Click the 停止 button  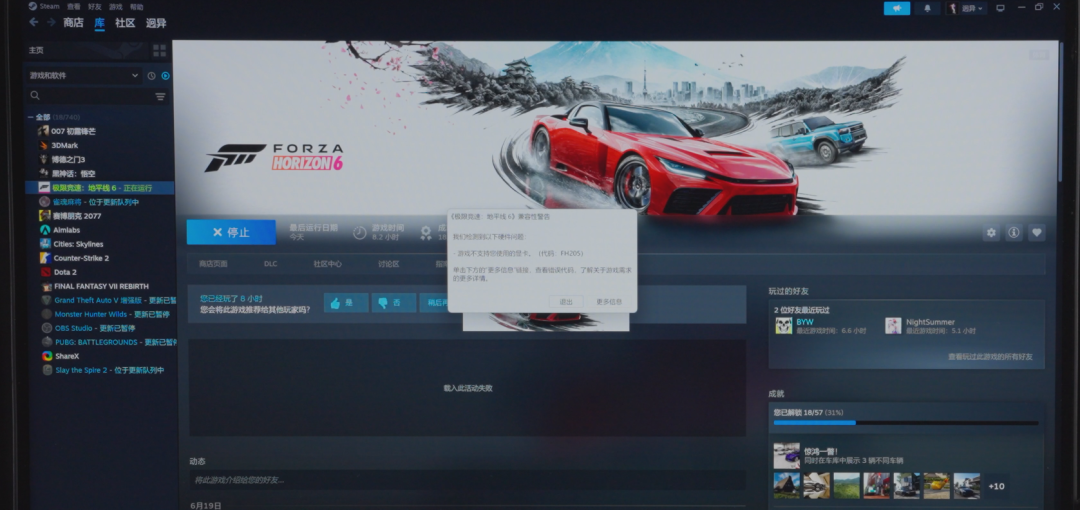(x=231, y=232)
